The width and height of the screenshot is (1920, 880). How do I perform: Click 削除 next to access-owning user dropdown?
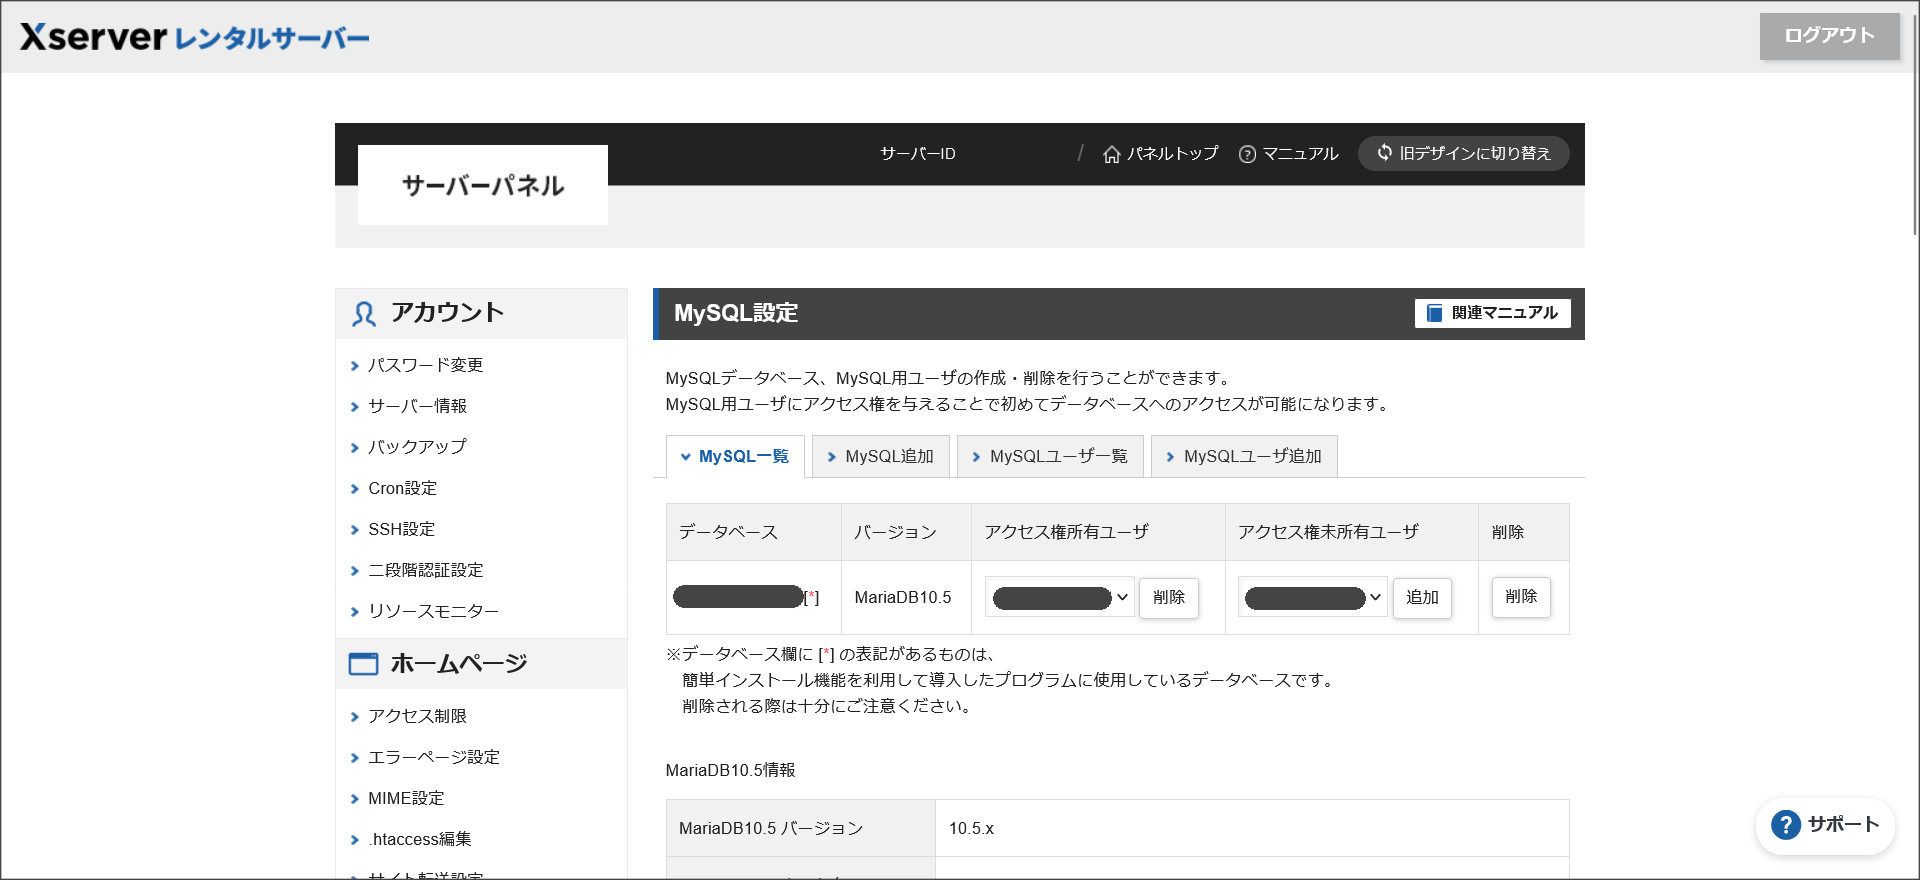[1169, 597]
